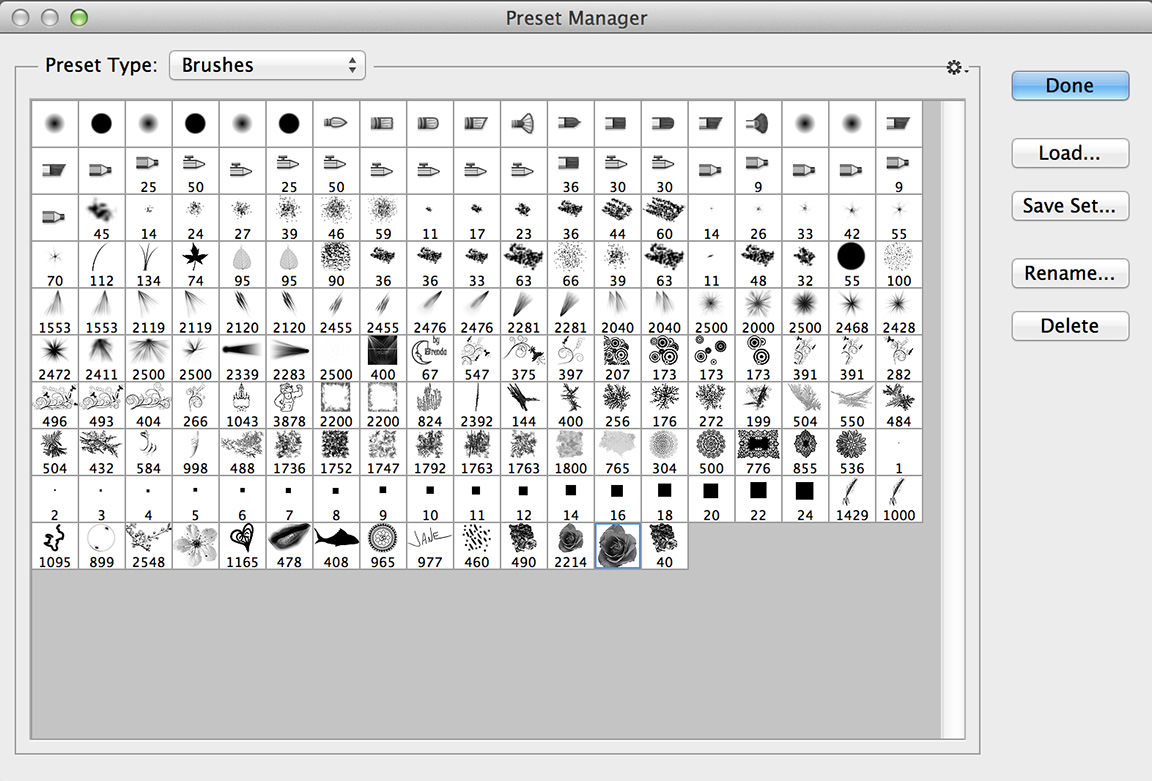Select the spatter brush 59

[x=383, y=217]
